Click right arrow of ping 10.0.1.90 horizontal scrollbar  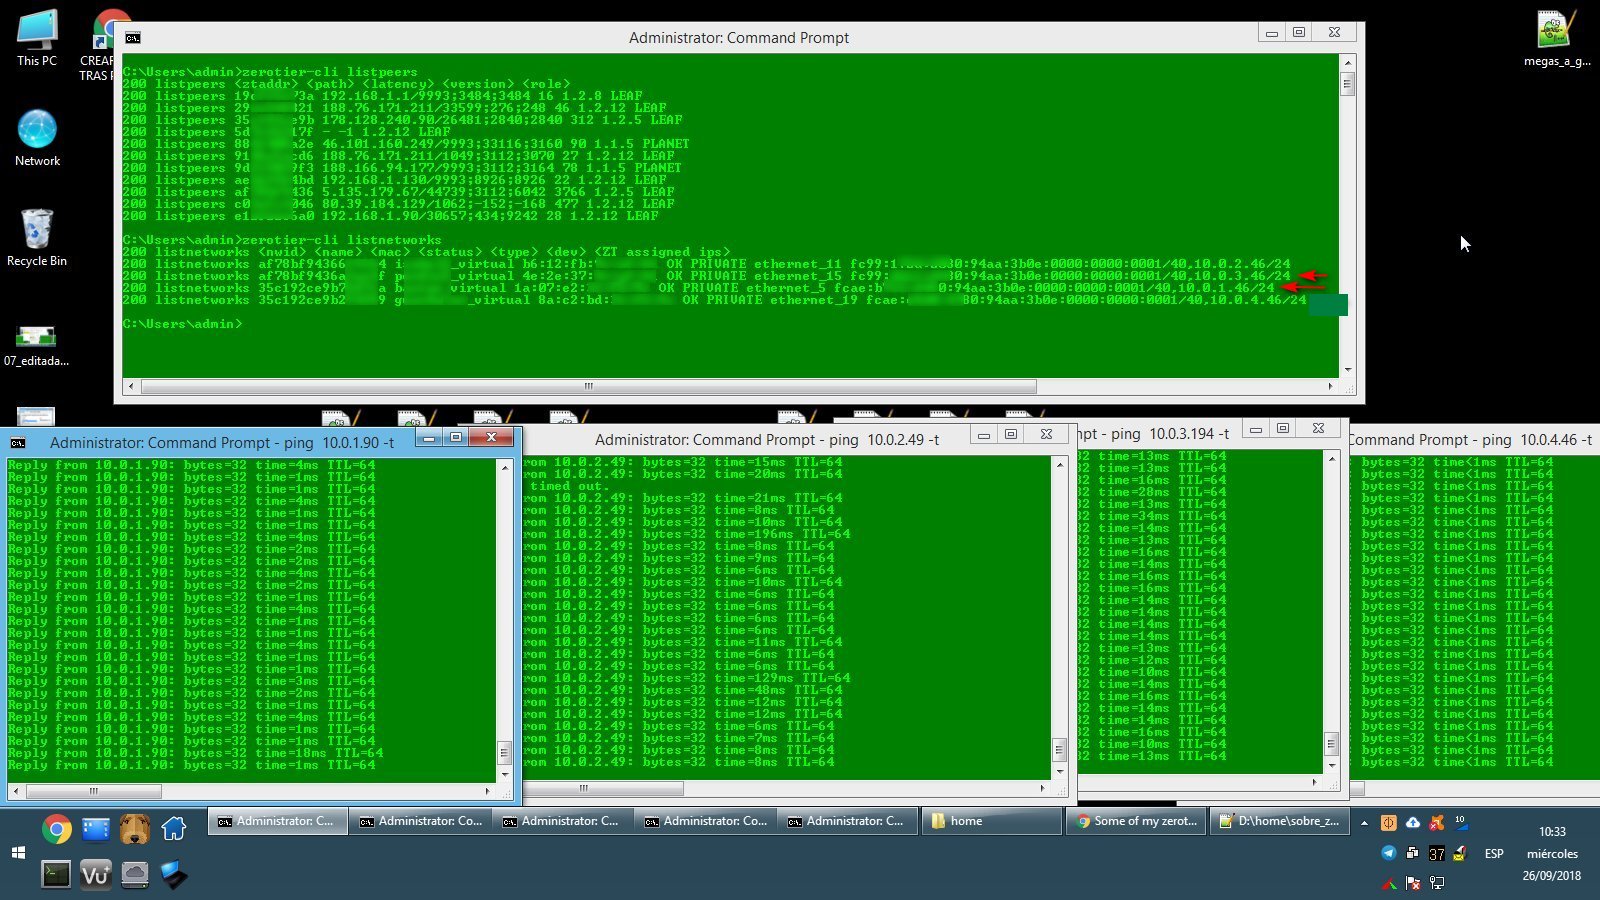(x=487, y=791)
